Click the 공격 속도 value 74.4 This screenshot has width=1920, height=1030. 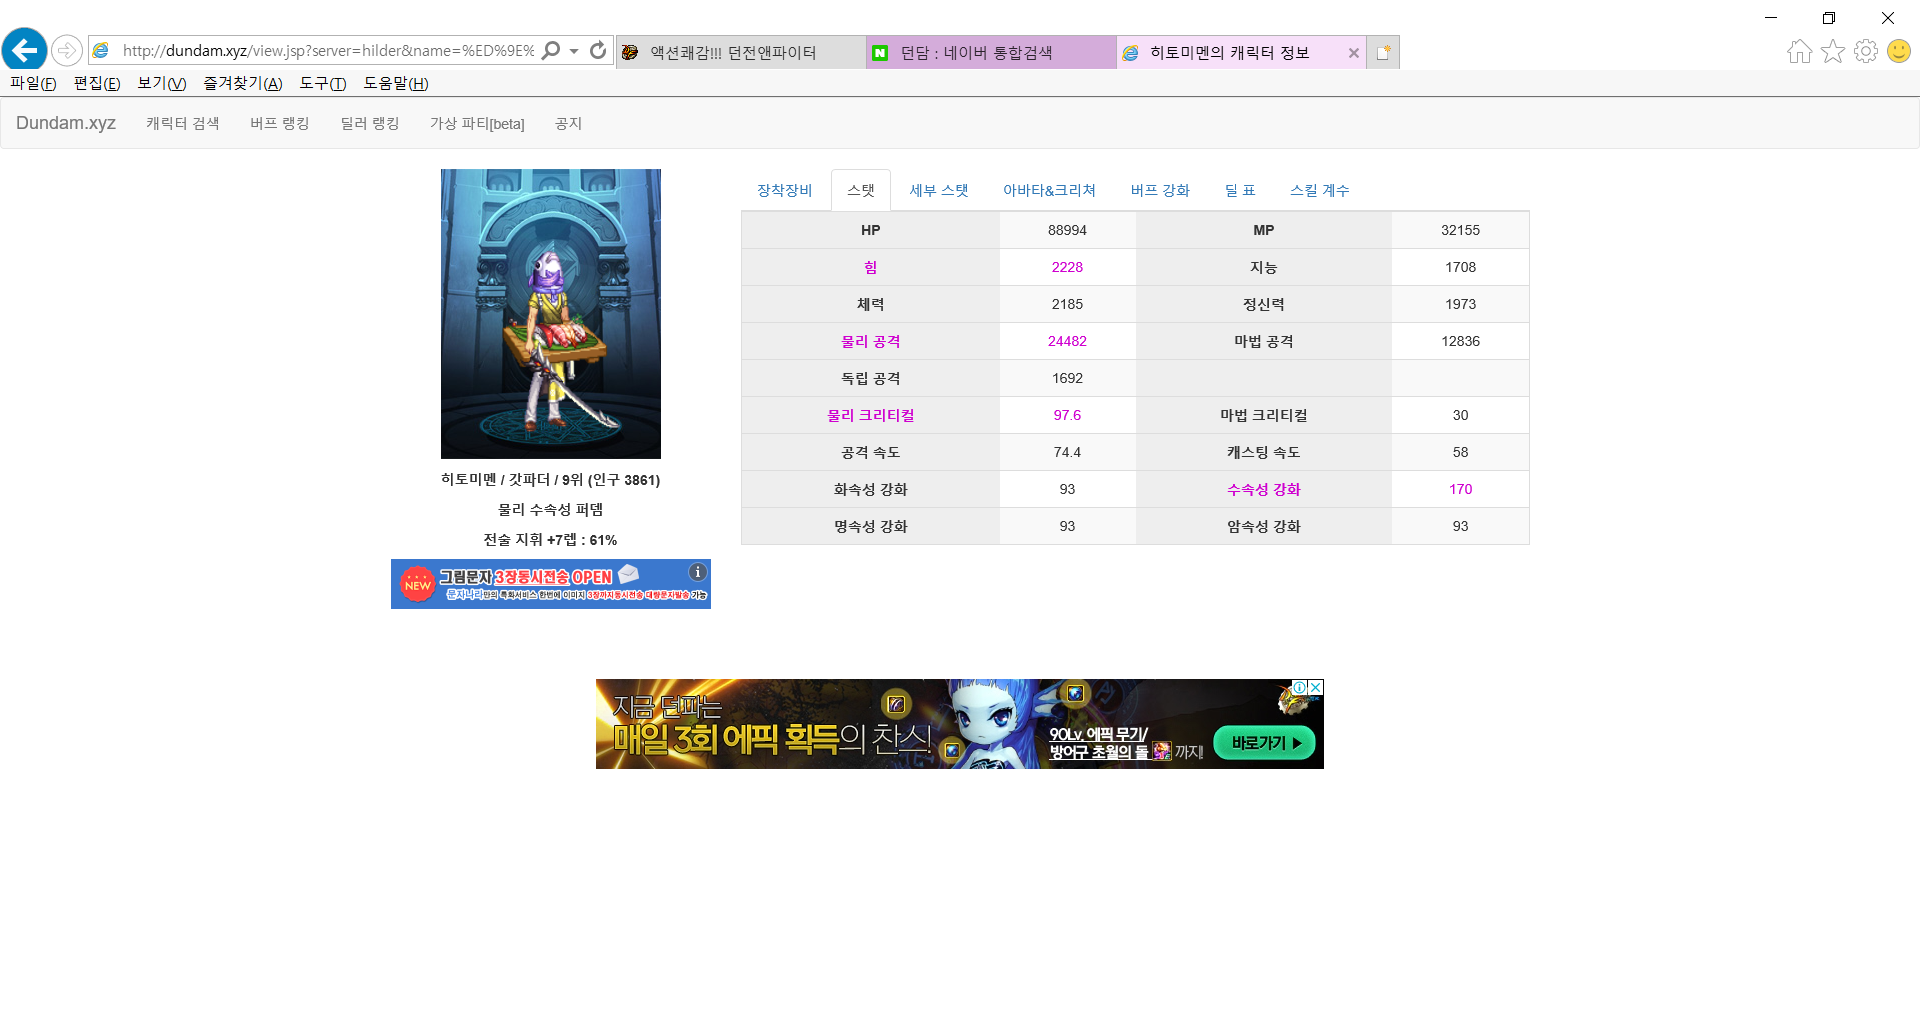[x=1067, y=452]
